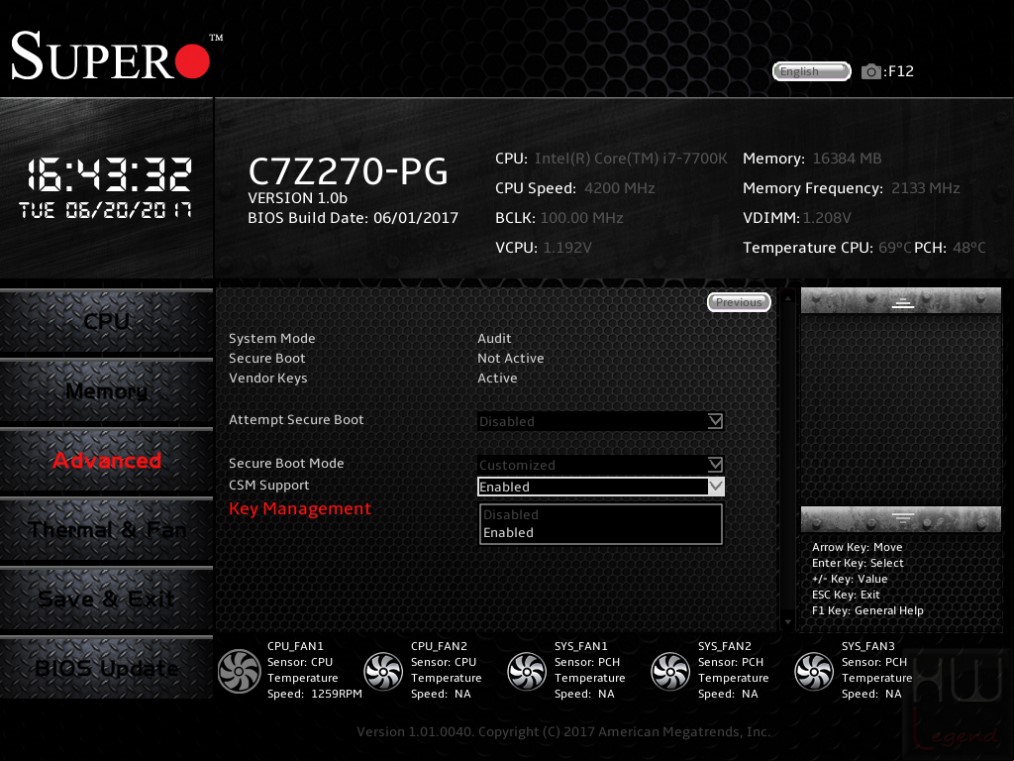The image size is (1014, 761).
Task: Click the American Megatrends copyright text
Action: point(563,732)
